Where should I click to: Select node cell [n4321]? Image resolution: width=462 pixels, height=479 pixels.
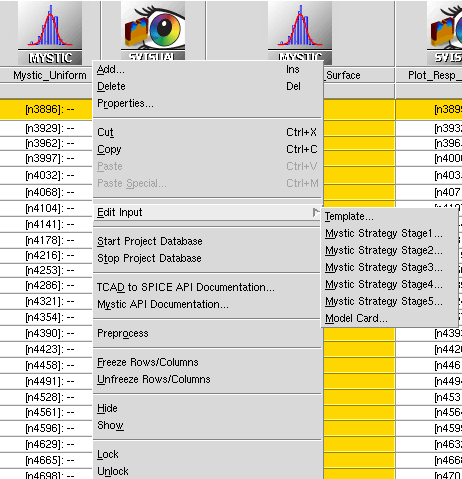pos(46,301)
